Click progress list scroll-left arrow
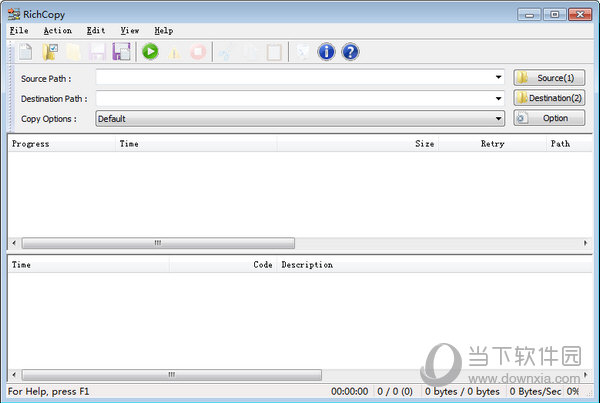The width and height of the screenshot is (600, 403). 14,243
